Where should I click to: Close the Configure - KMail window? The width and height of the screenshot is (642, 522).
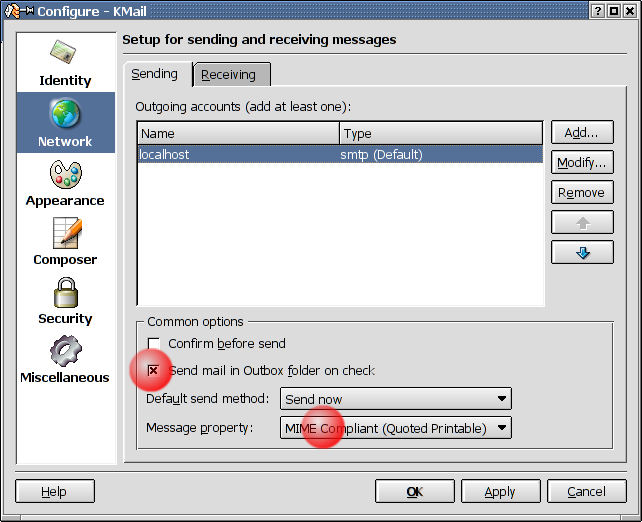coord(630,11)
